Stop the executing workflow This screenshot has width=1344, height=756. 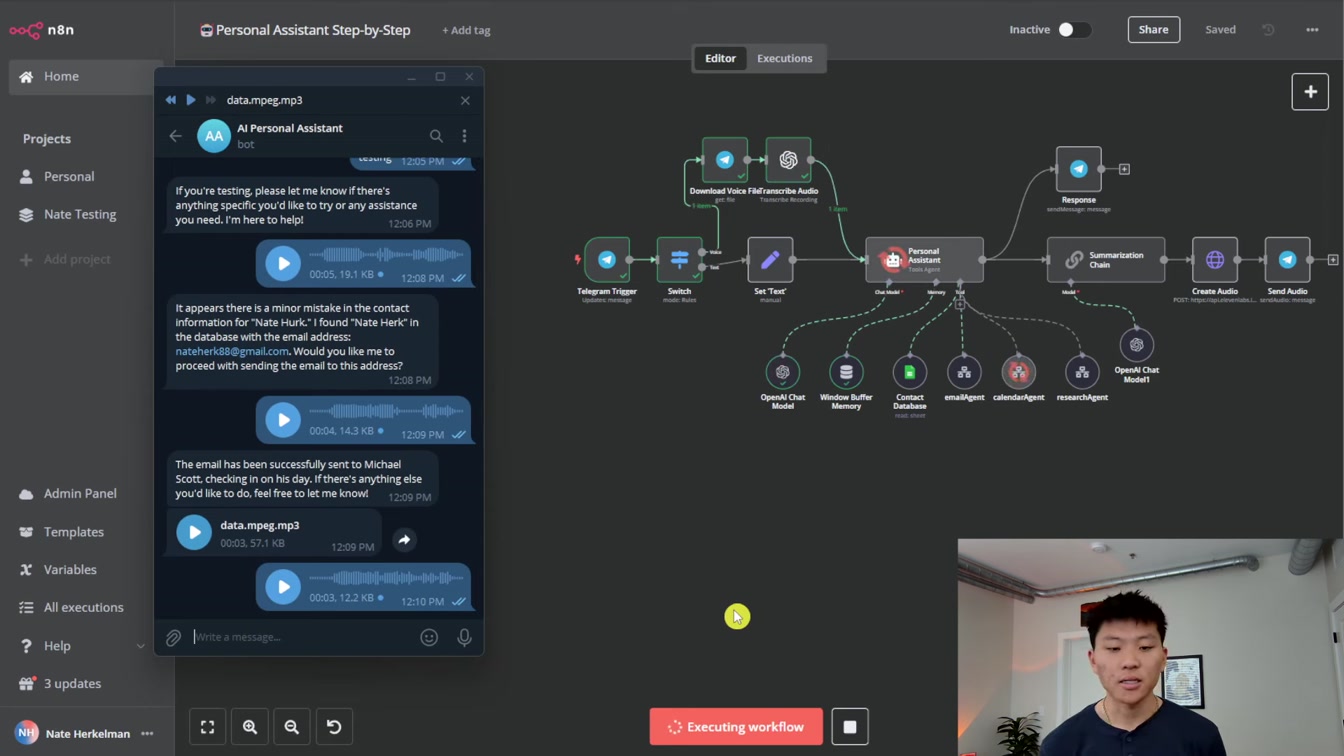pyautogui.click(x=850, y=727)
